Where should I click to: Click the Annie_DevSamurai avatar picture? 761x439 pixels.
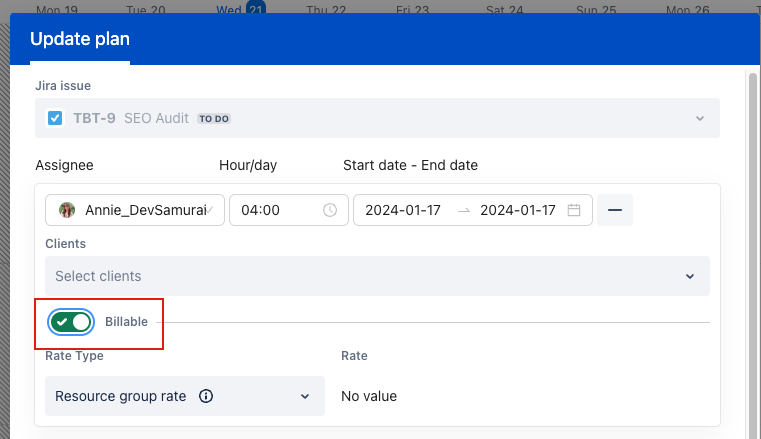click(67, 210)
